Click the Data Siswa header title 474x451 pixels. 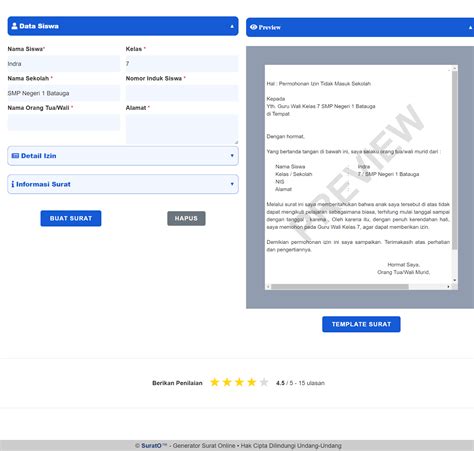[x=39, y=26]
